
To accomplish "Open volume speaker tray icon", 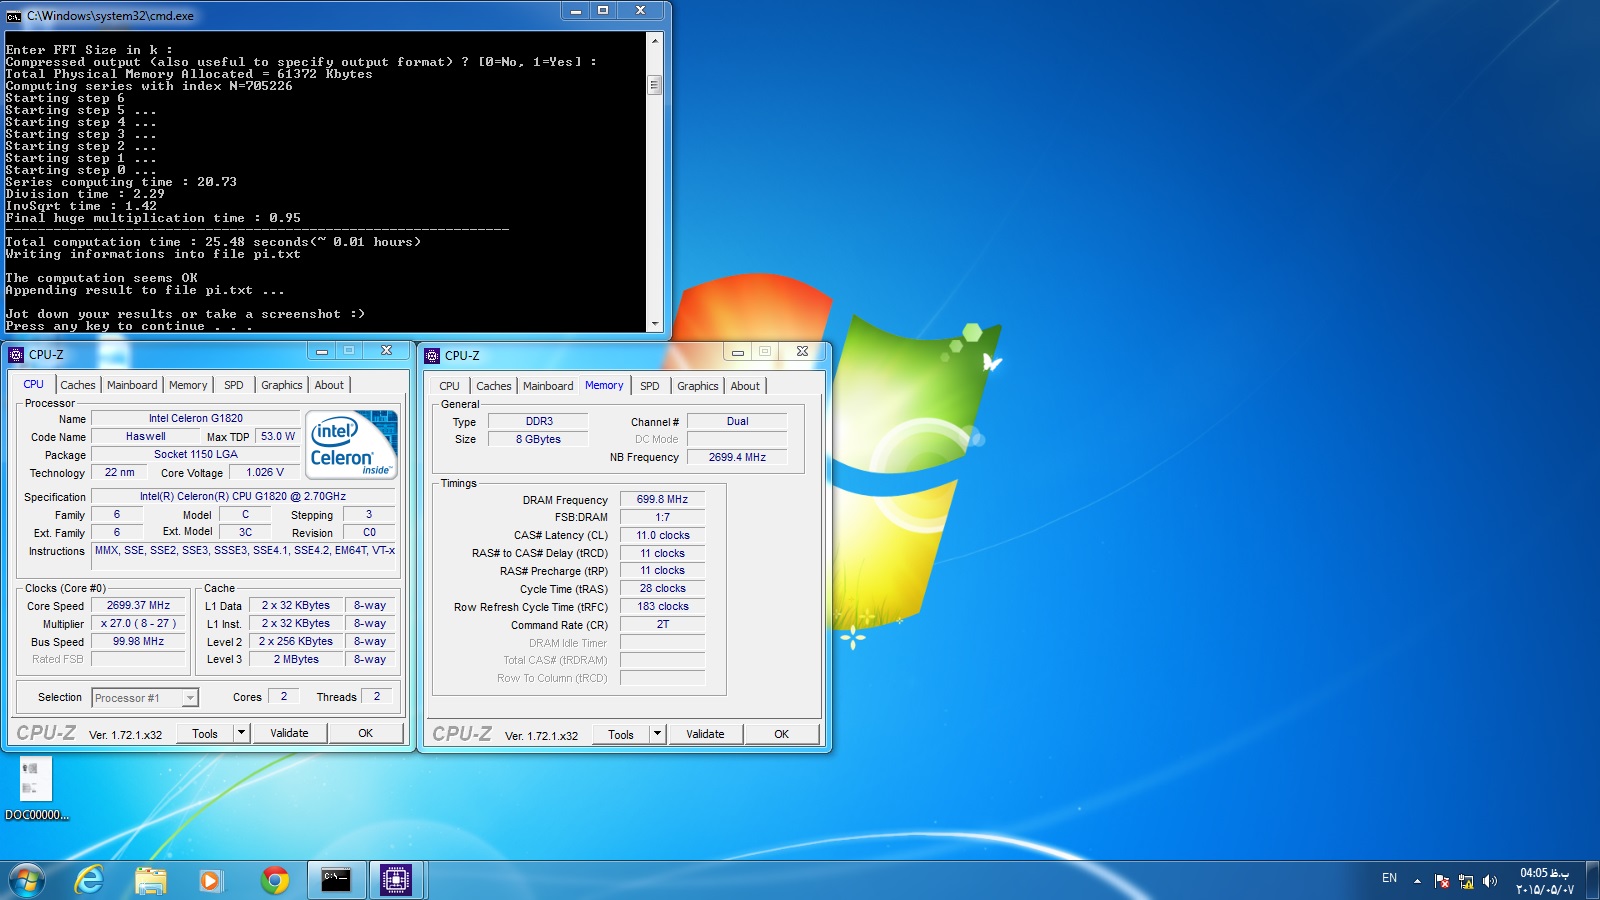I will 1490,880.
